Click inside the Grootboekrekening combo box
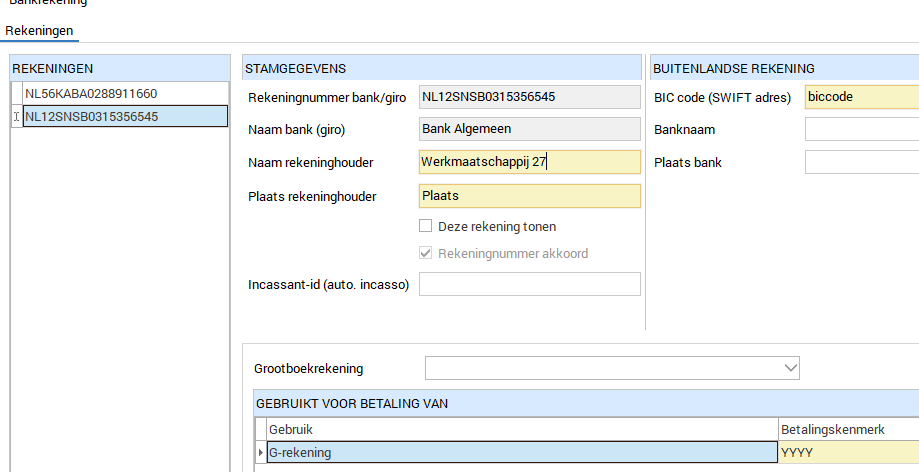 coord(602,369)
